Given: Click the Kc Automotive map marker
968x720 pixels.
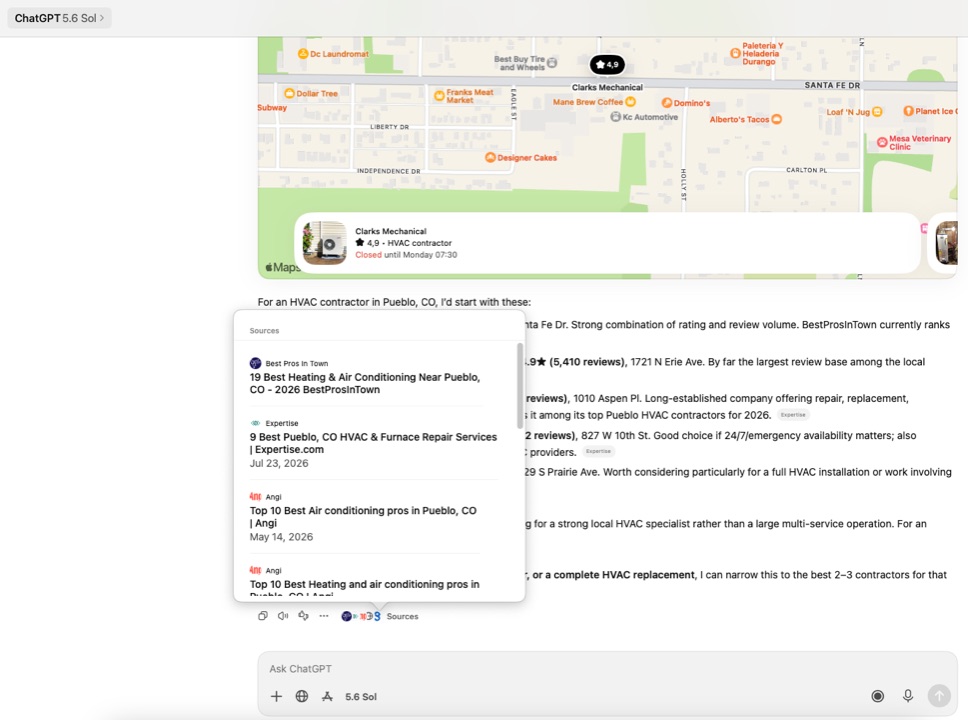Looking at the screenshot, I should pyautogui.click(x=615, y=117).
